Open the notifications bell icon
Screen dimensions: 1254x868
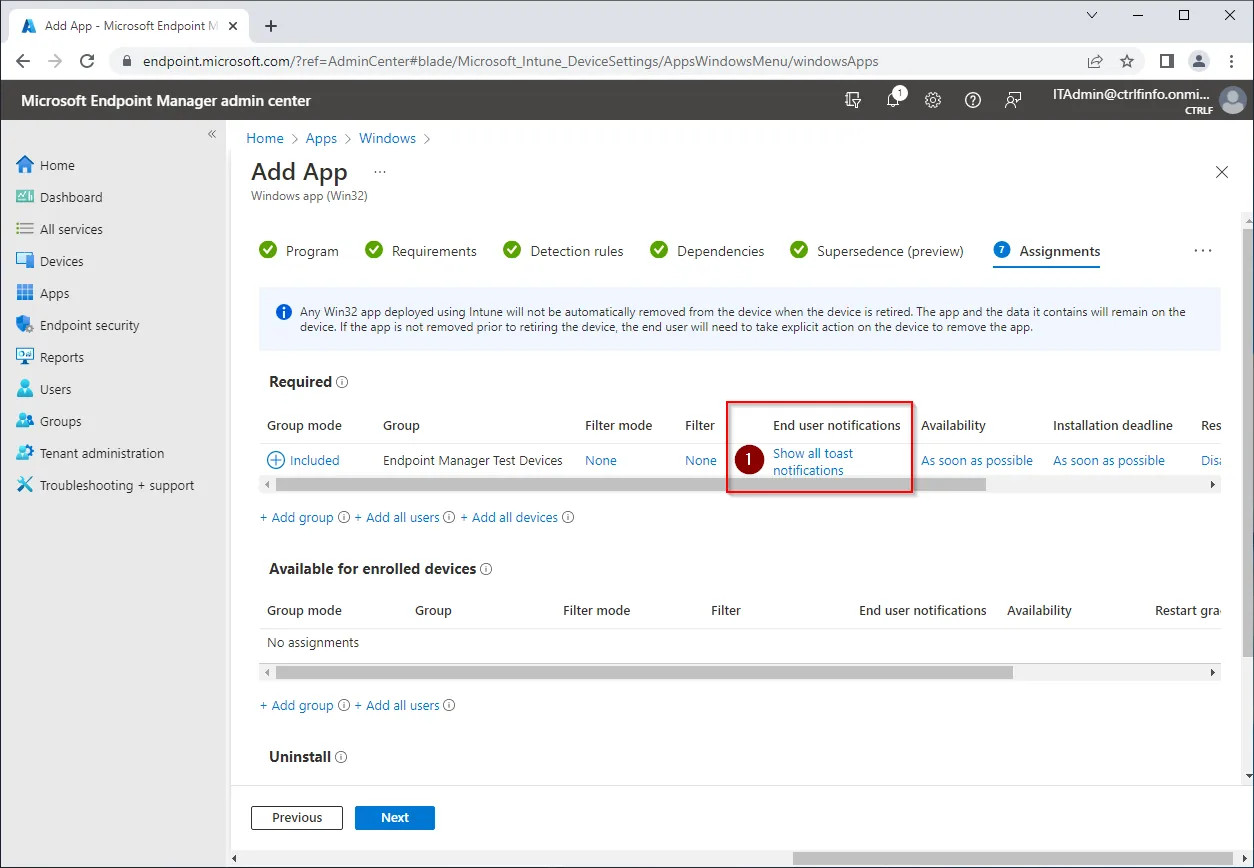(894, 100)
